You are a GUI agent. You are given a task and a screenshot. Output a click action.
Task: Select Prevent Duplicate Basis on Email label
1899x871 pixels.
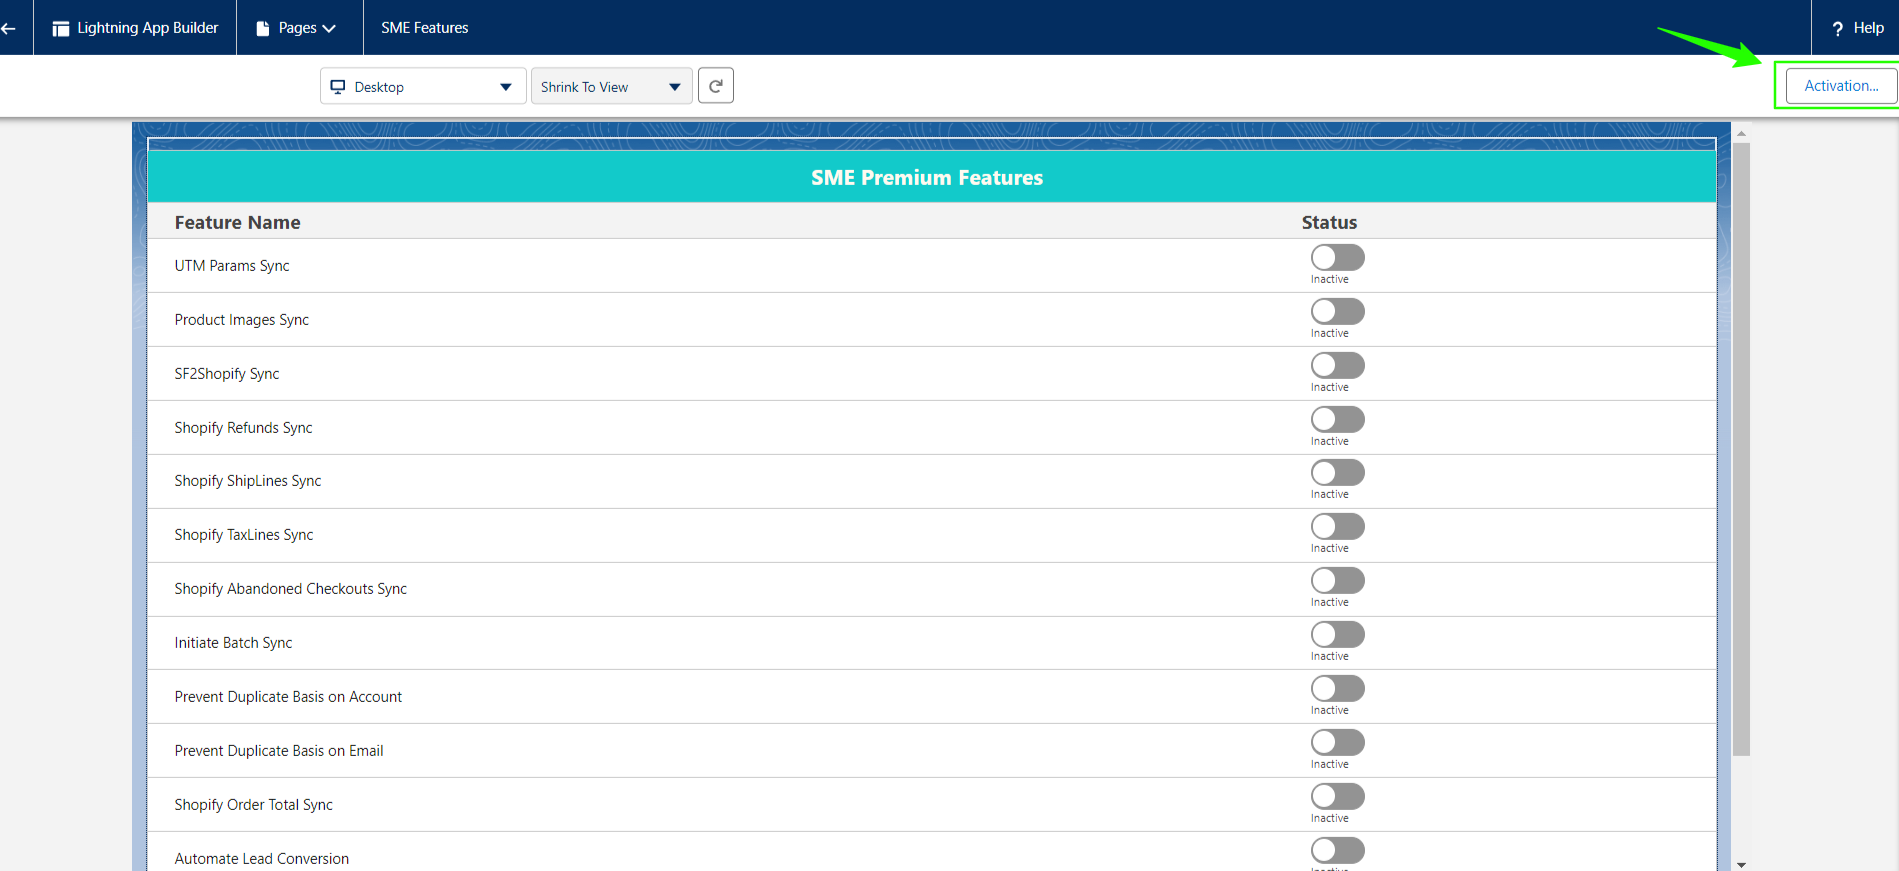(279, 751)
